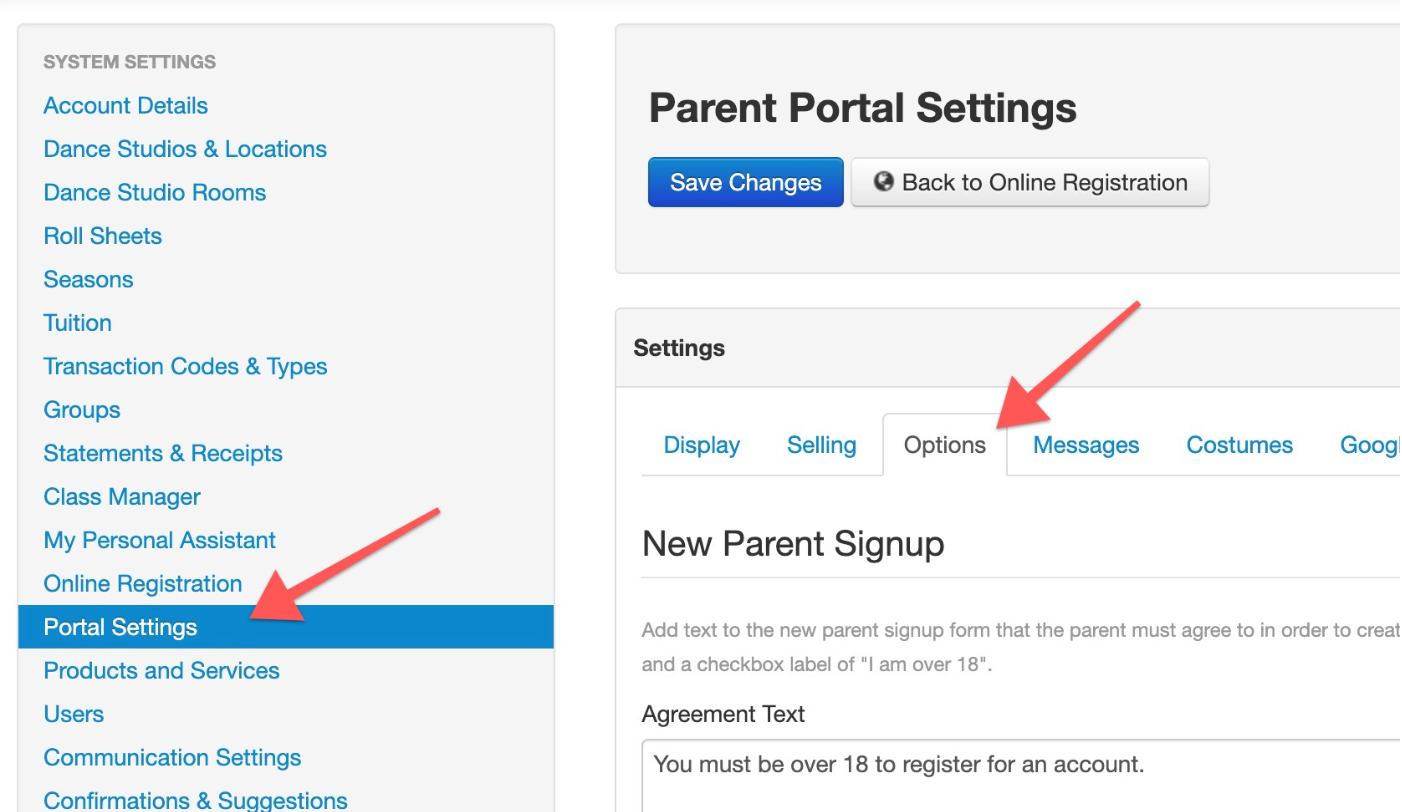Select Portal Settings in the sidebar
The height and width of the screenshot is (812, 1402).
(286, 627)
